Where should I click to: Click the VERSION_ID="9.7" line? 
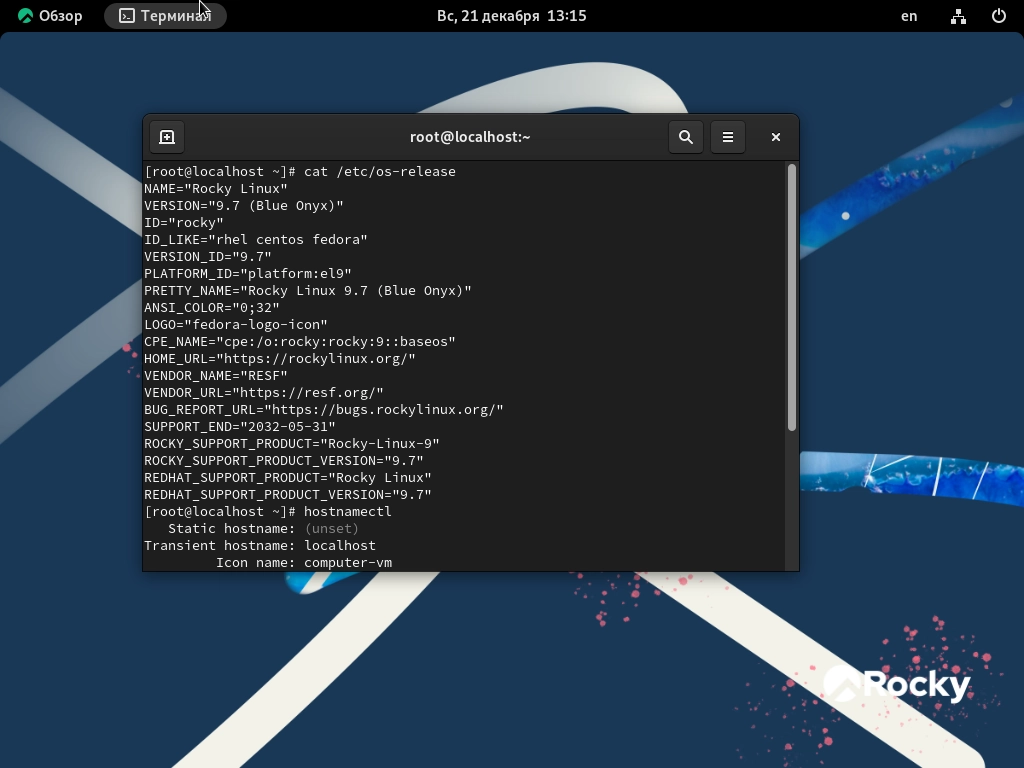pyautogui.click(x=208, y=257)
